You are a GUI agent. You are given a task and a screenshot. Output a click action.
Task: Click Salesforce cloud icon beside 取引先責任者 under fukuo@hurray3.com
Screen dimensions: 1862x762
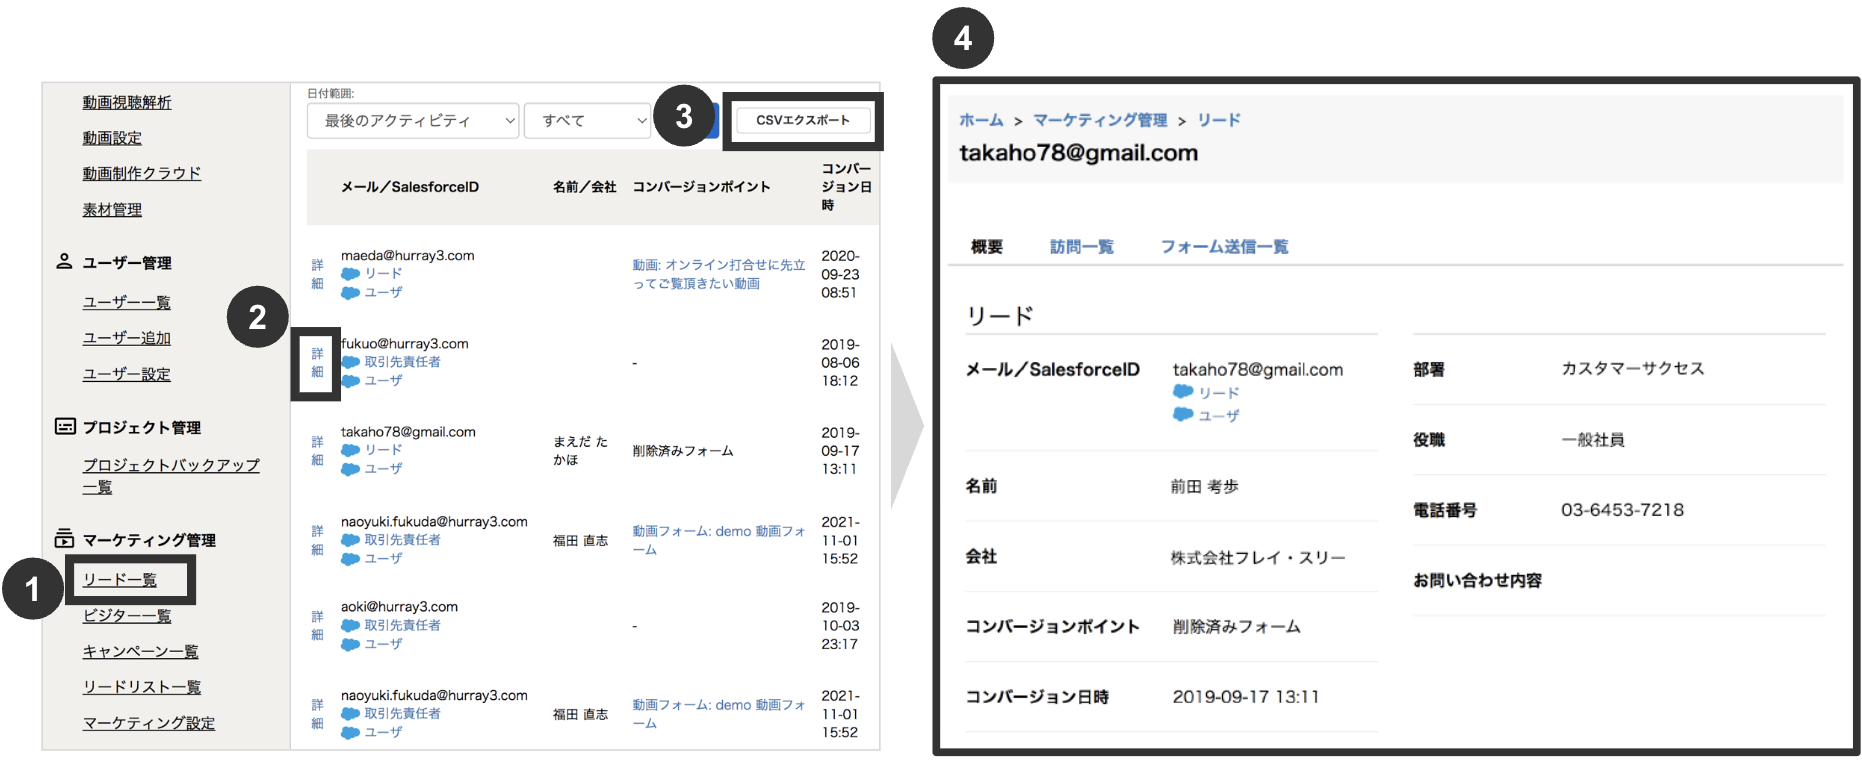click(x=350, y=362)
